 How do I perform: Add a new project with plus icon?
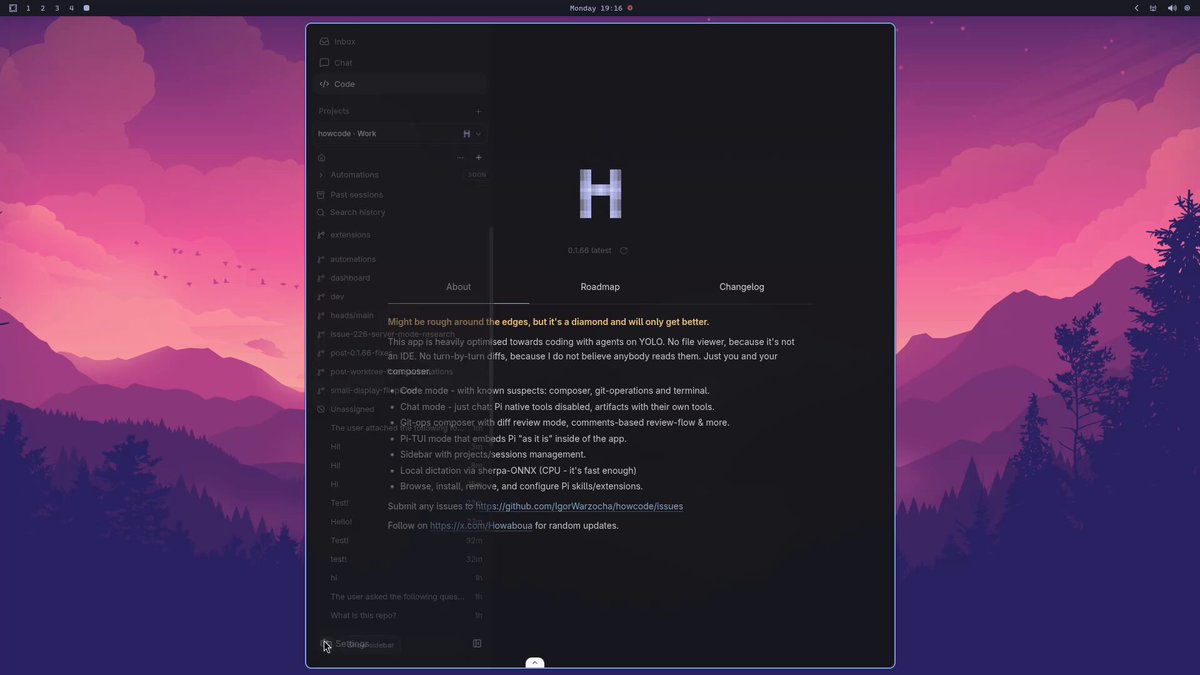(478, 111)
